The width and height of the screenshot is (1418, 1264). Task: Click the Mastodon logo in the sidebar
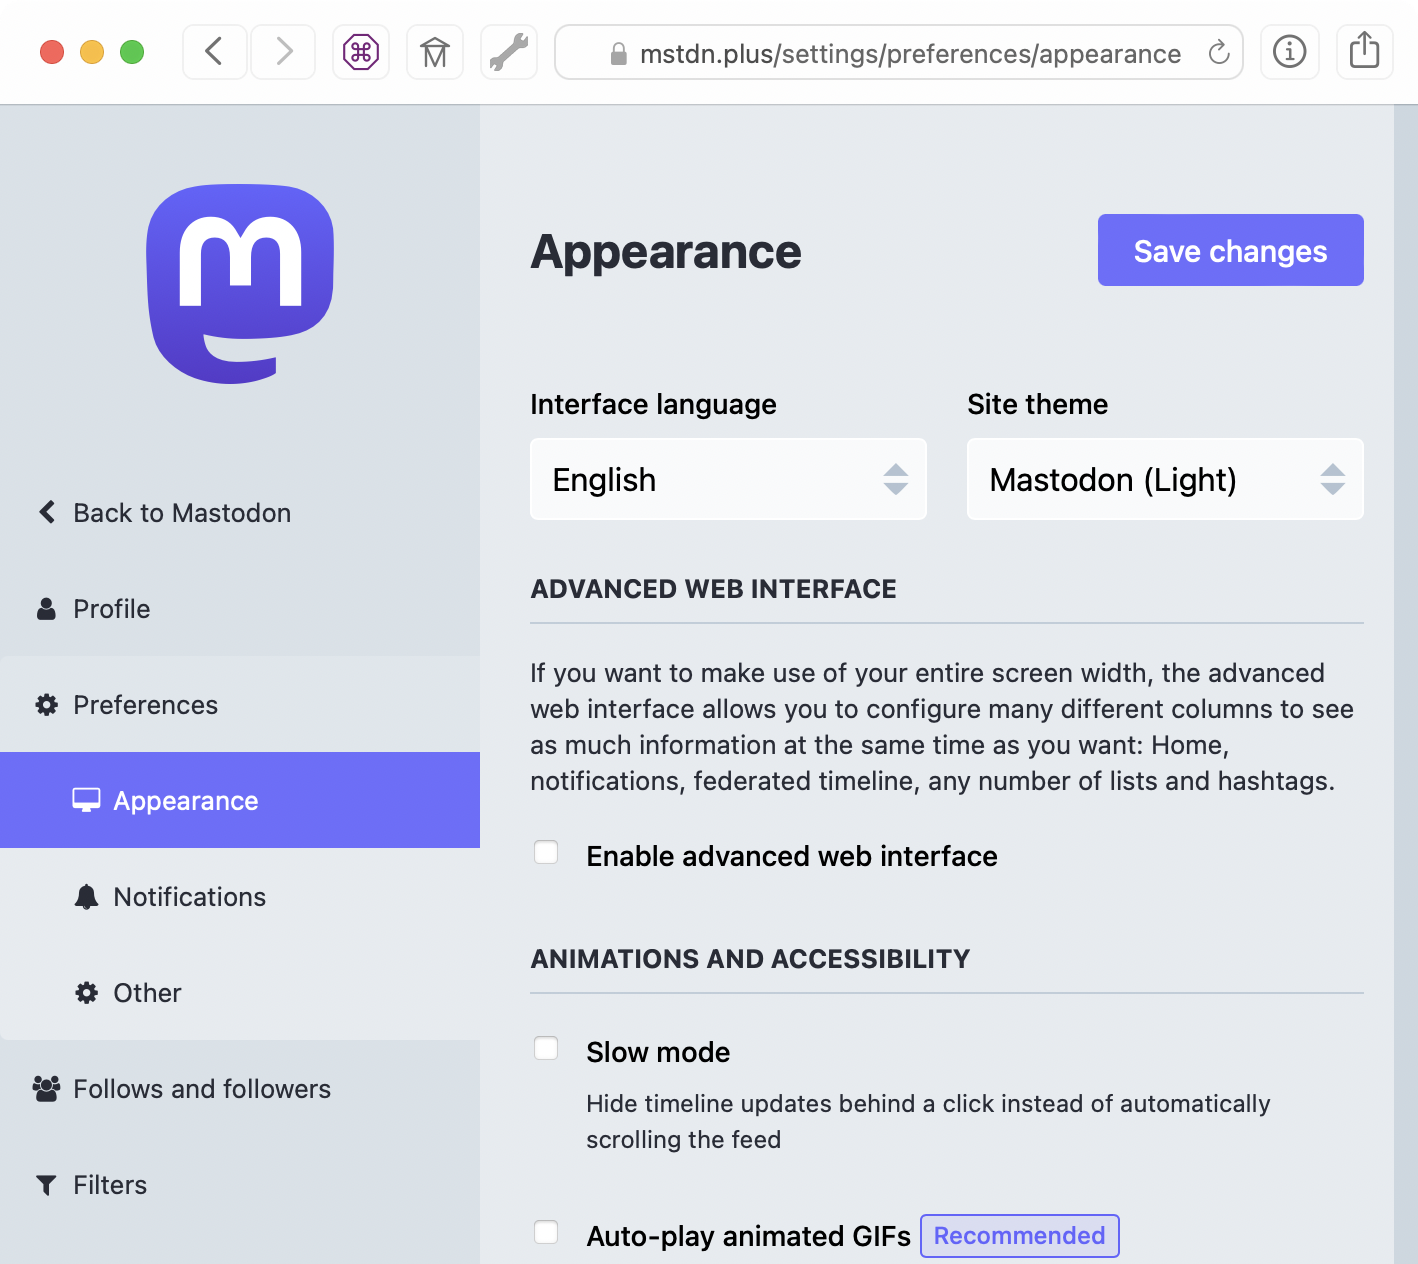(240, 283)
